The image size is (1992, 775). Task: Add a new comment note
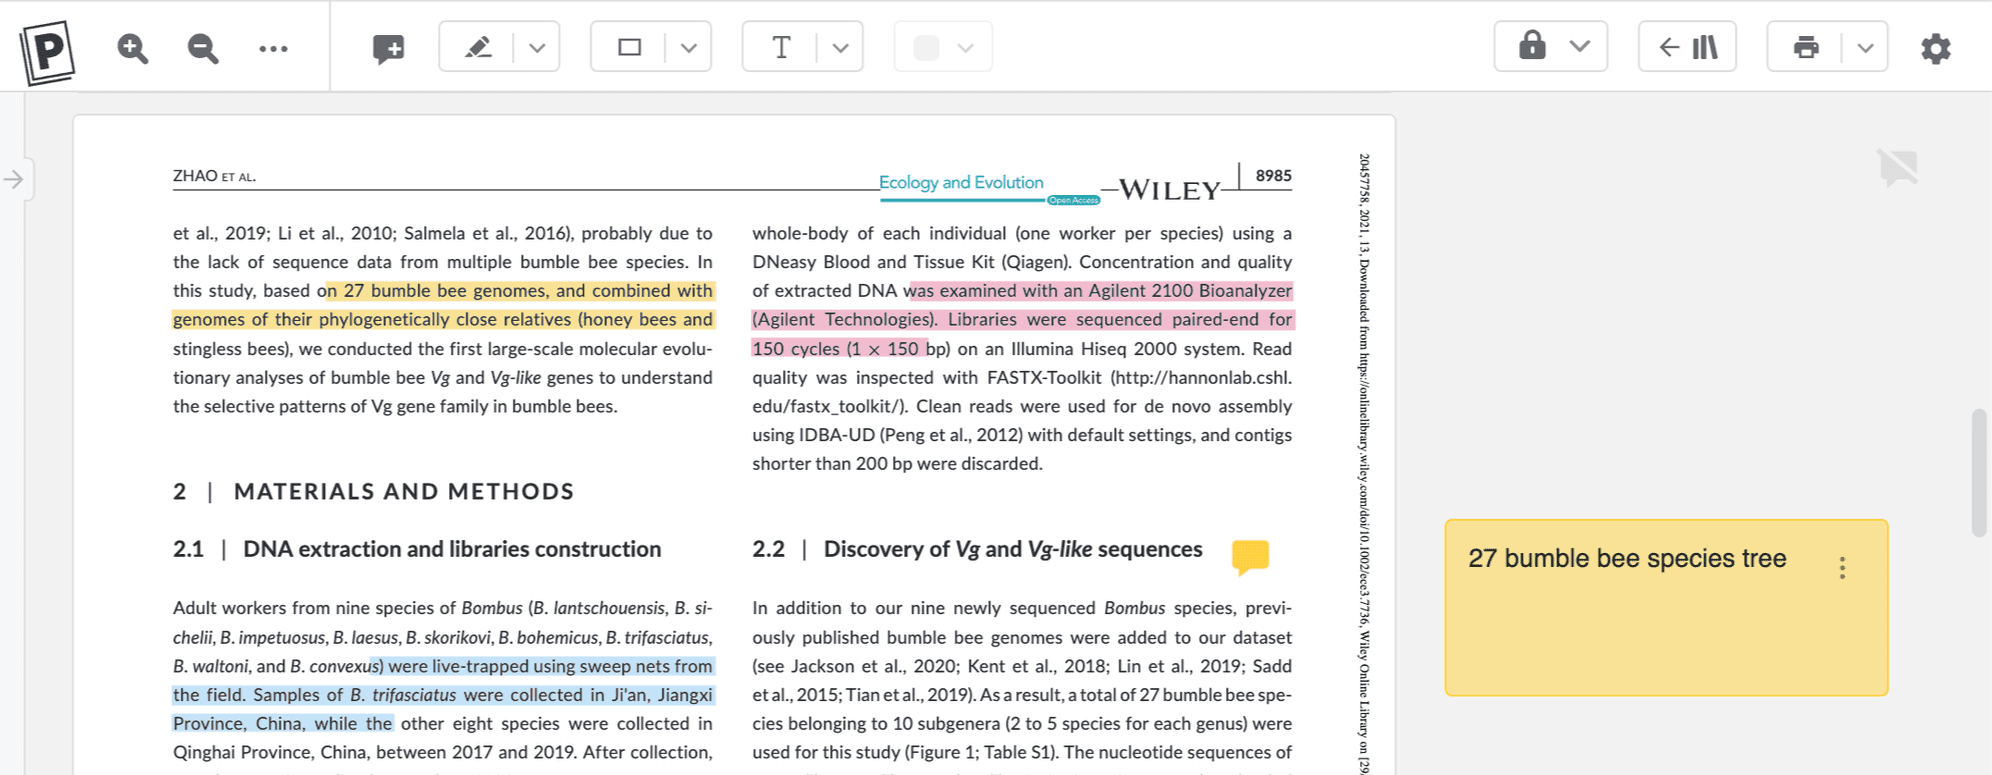(x=388, y=48)
